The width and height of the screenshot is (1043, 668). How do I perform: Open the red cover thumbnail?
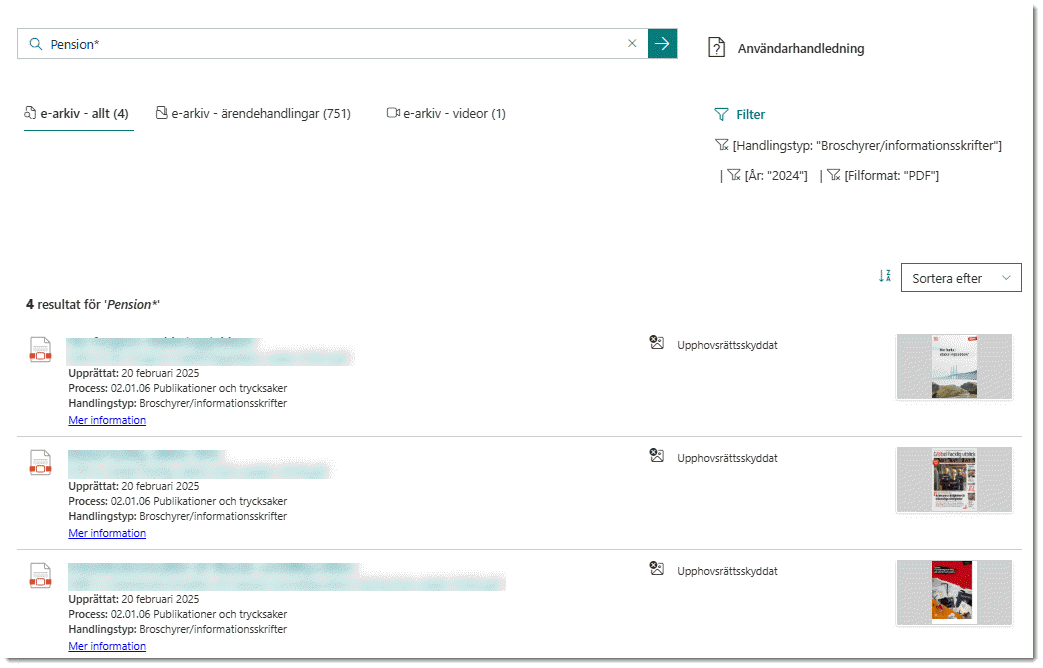[954, 593]
